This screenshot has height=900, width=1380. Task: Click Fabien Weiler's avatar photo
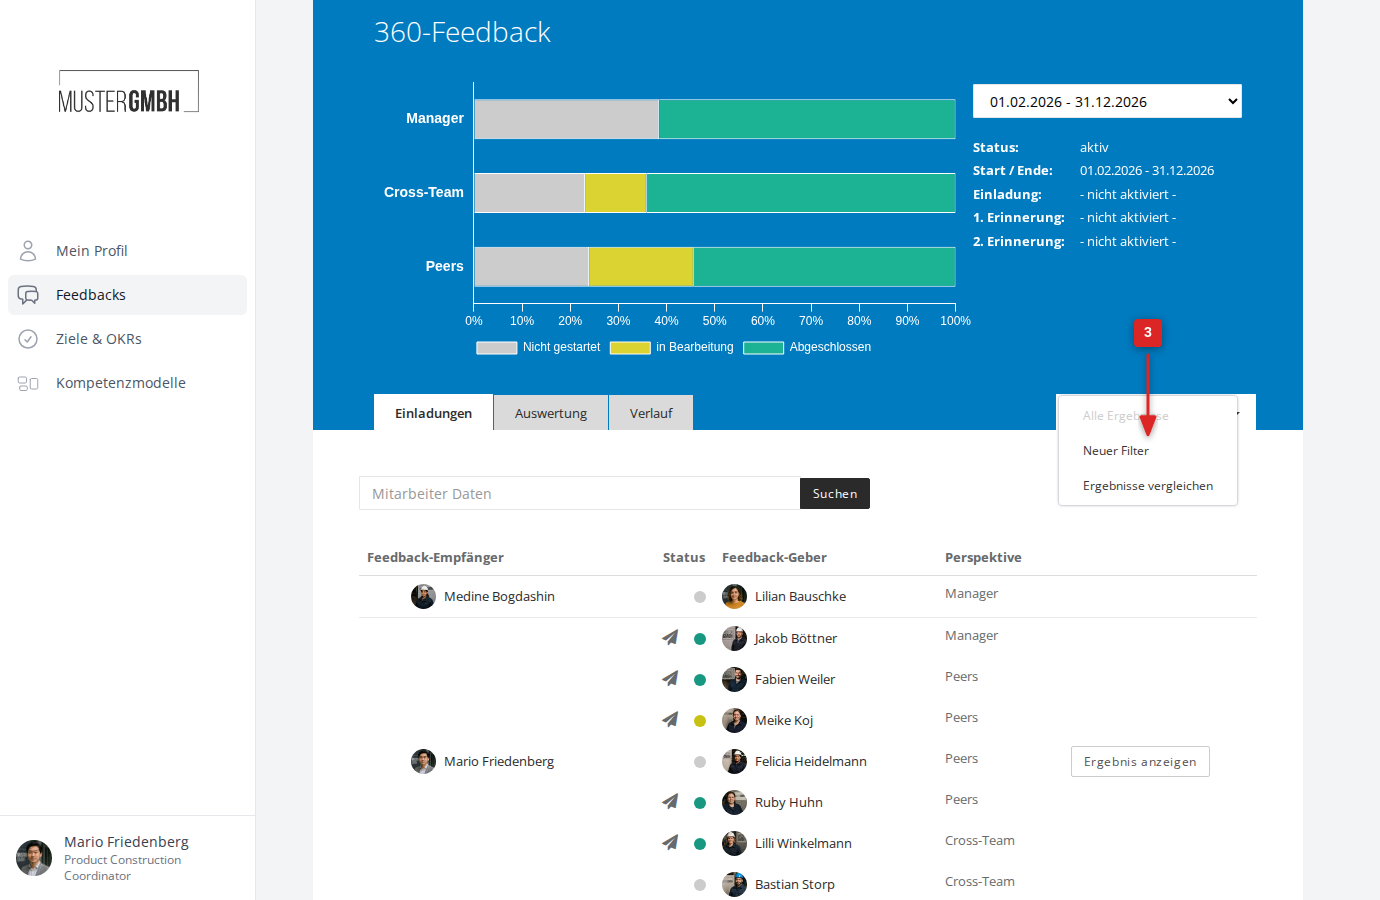click(734, 679)
